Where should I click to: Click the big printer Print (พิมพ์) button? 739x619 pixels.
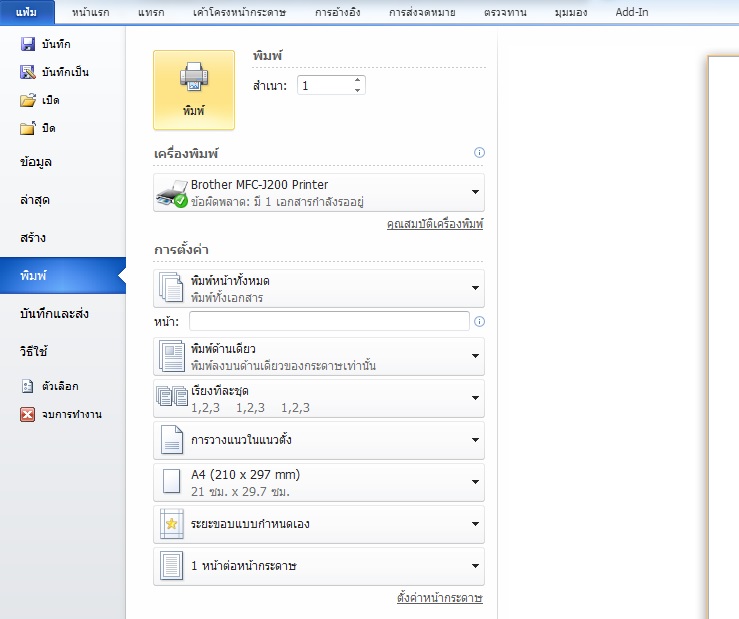point(194,90)
